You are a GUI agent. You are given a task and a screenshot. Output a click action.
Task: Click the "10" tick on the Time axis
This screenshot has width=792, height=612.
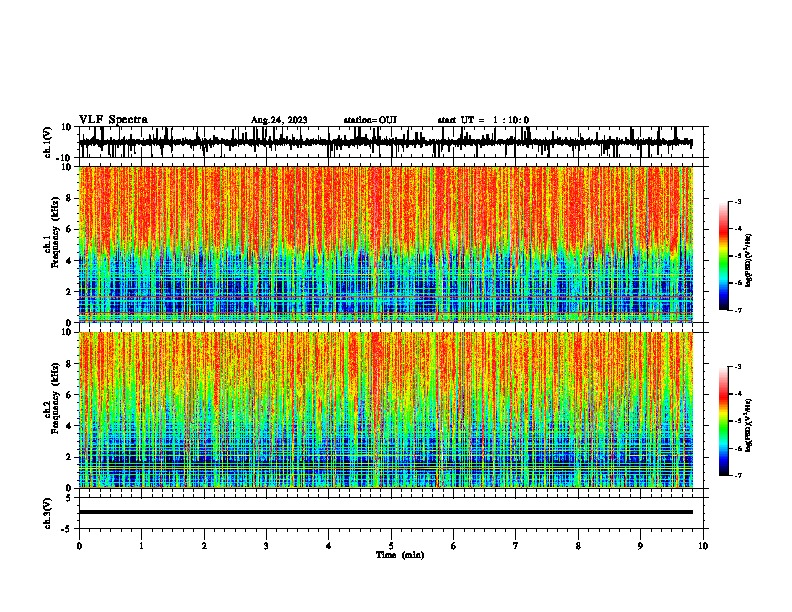tap(703, 546)
